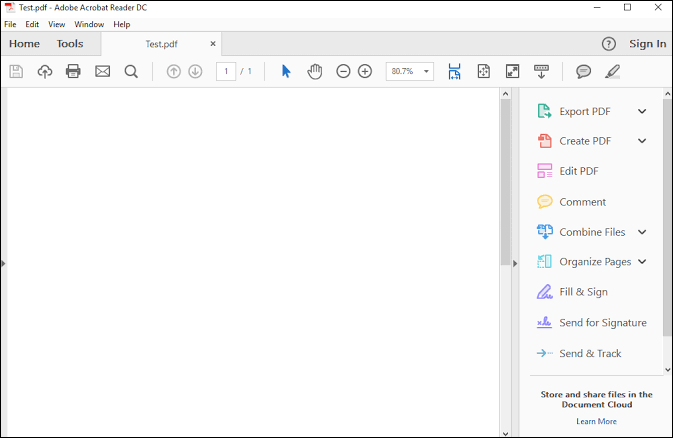Close the Test.pdf tab
The height and width of the screenshot is (438, 673).
(213, 44)
